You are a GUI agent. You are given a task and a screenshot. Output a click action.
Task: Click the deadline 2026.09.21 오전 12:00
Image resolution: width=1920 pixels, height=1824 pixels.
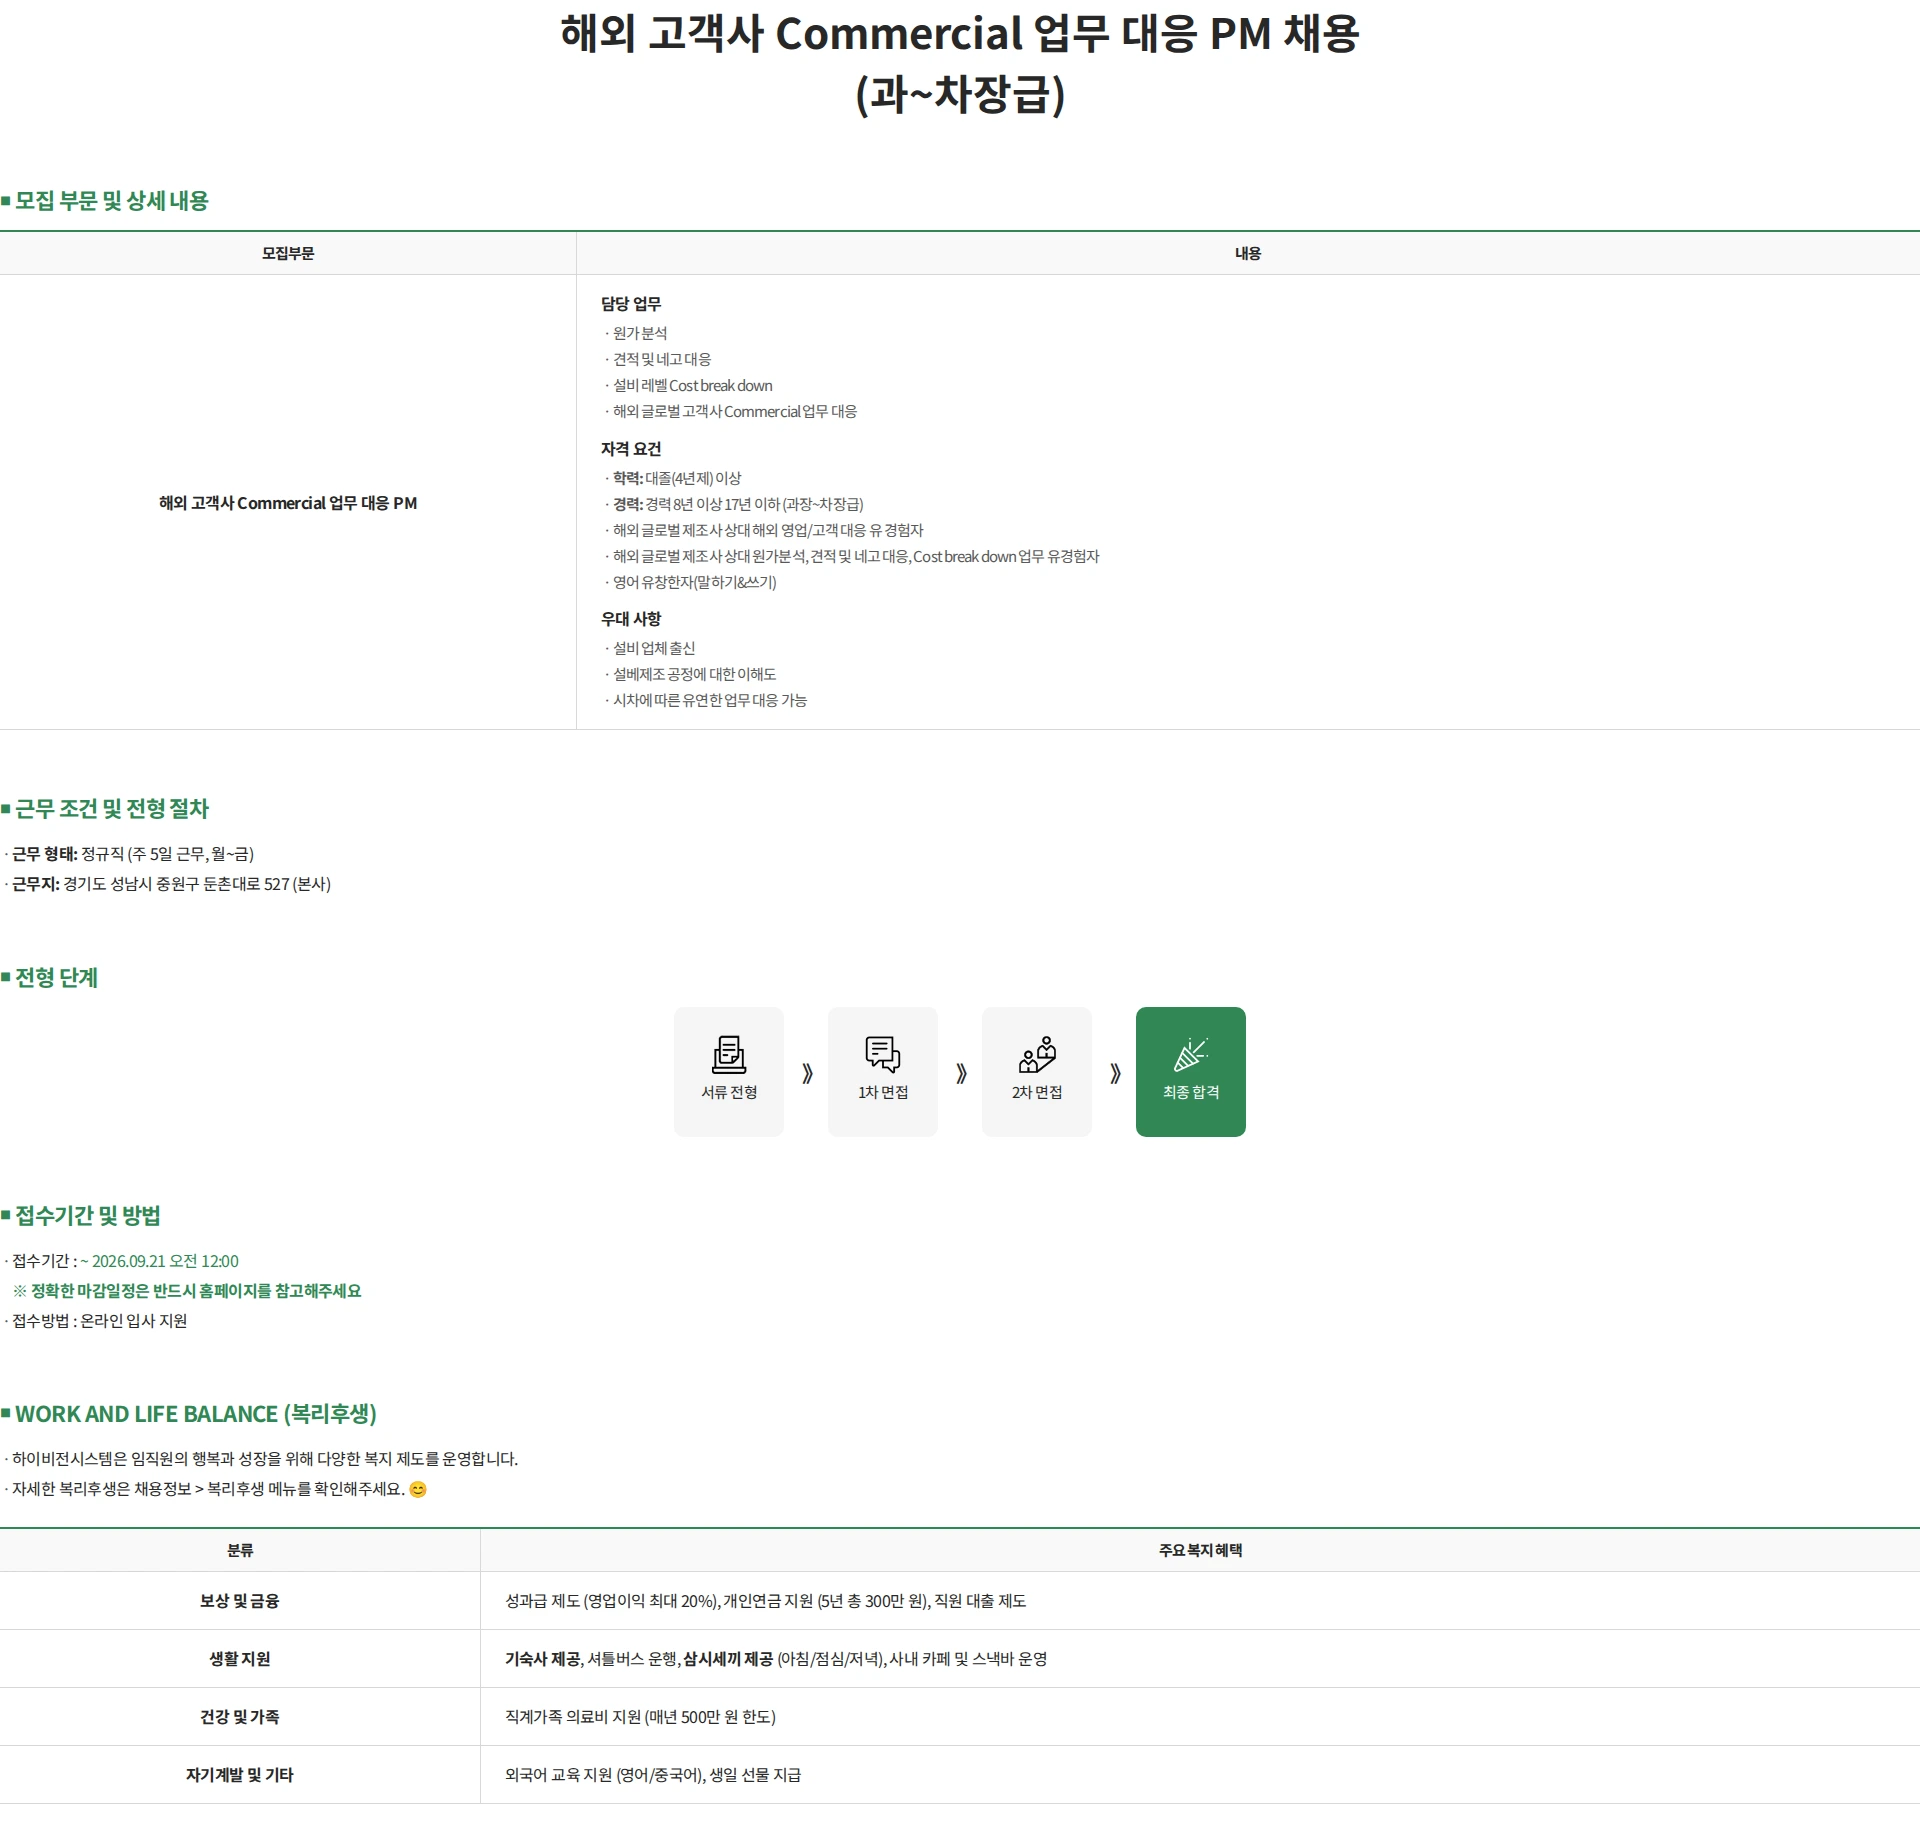click(x=160, y=1261)
